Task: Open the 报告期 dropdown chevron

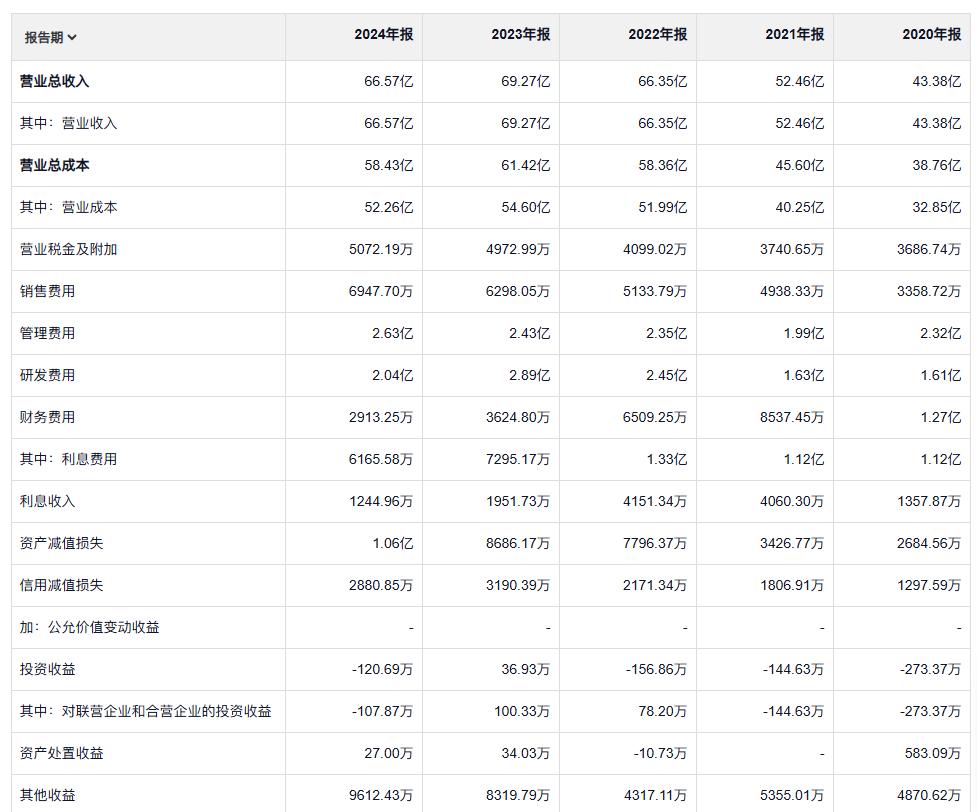Action: [72, 38]
